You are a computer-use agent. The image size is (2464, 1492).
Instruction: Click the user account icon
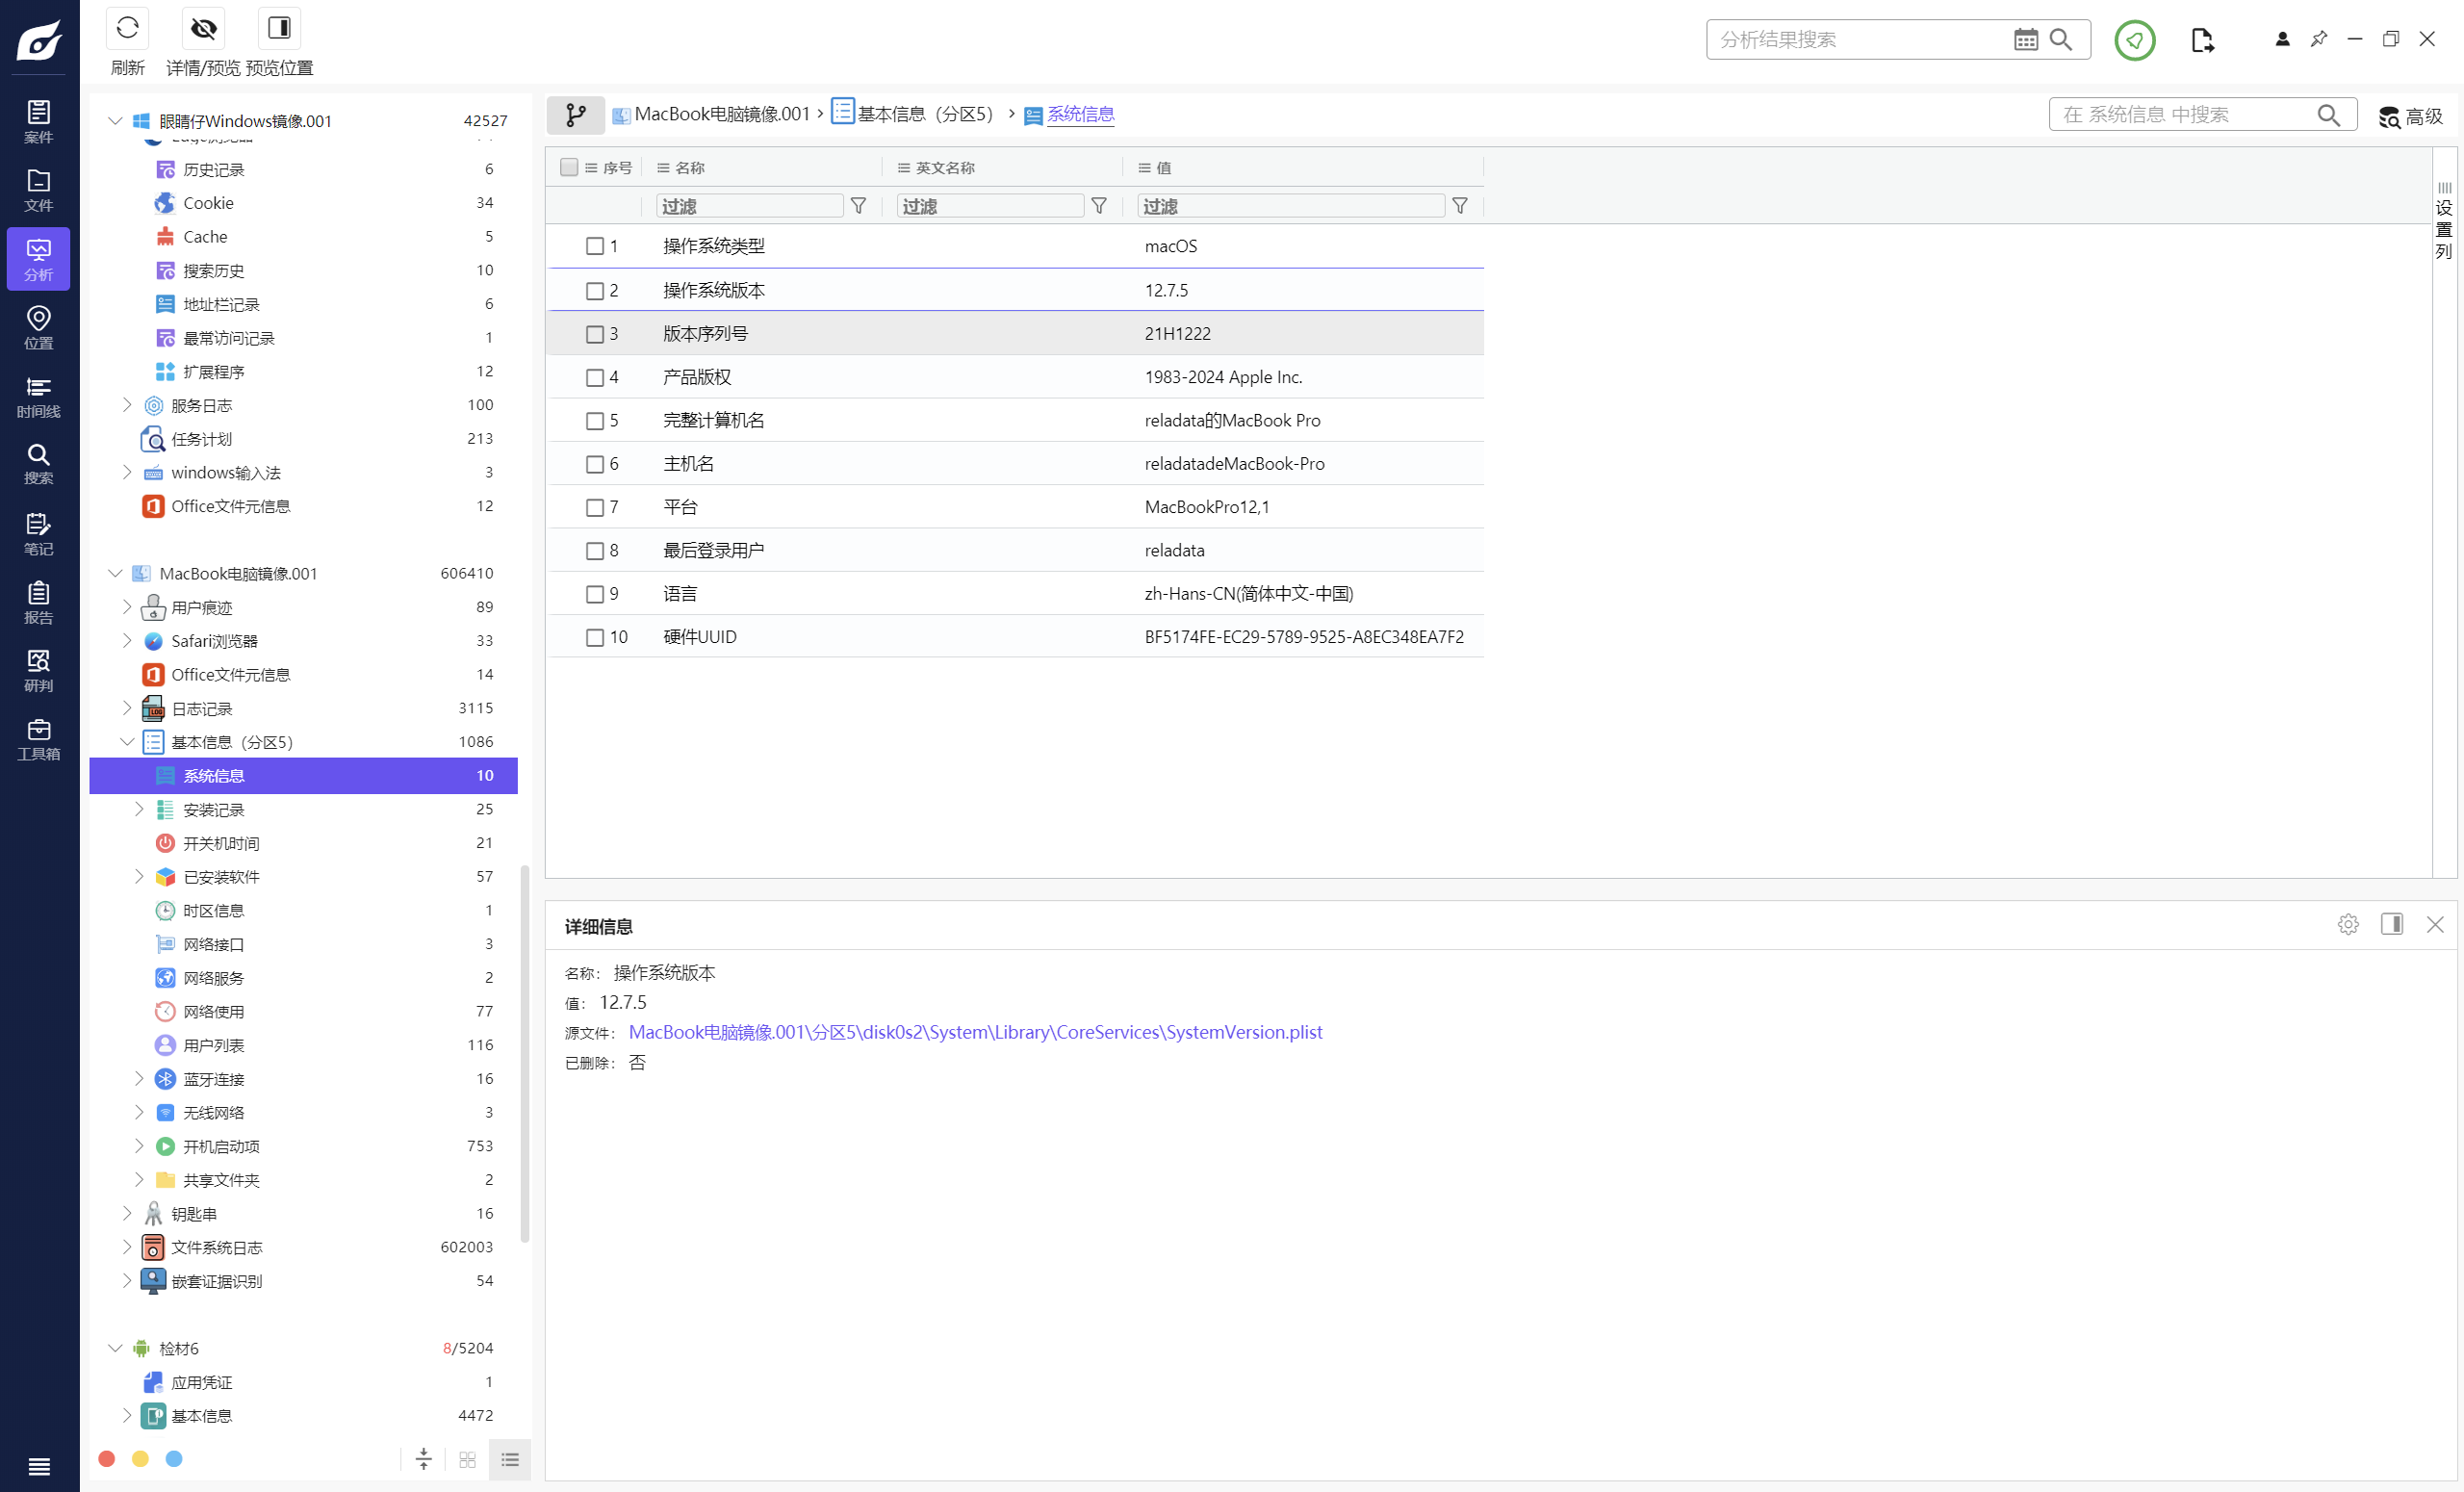point(2282,39)
